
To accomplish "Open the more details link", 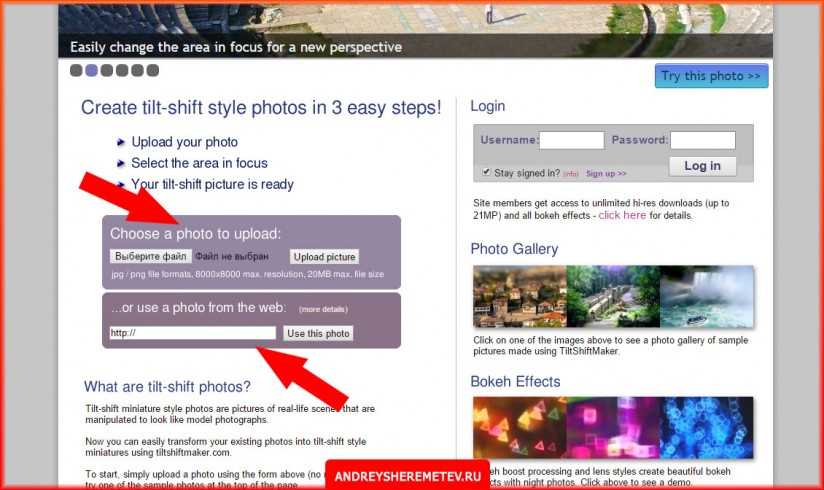I will tap(323, 309).
